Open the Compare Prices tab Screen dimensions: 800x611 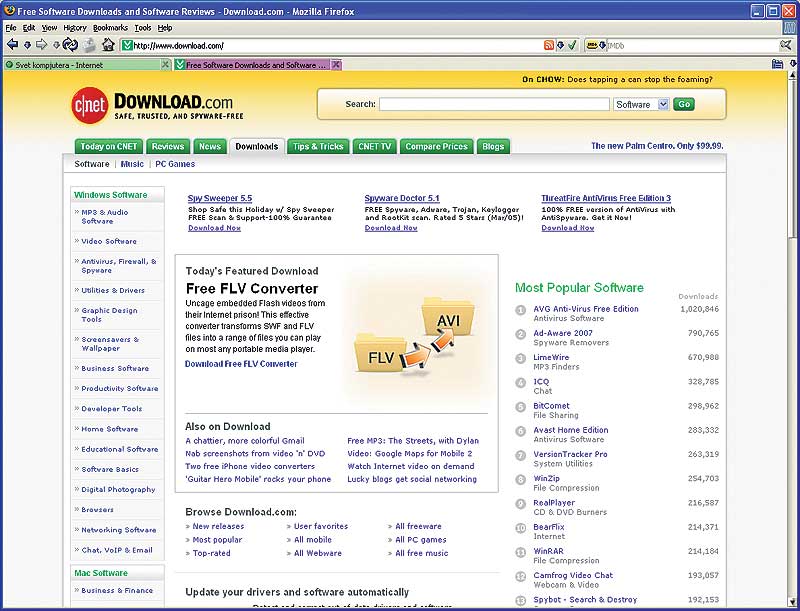(436, 146)
